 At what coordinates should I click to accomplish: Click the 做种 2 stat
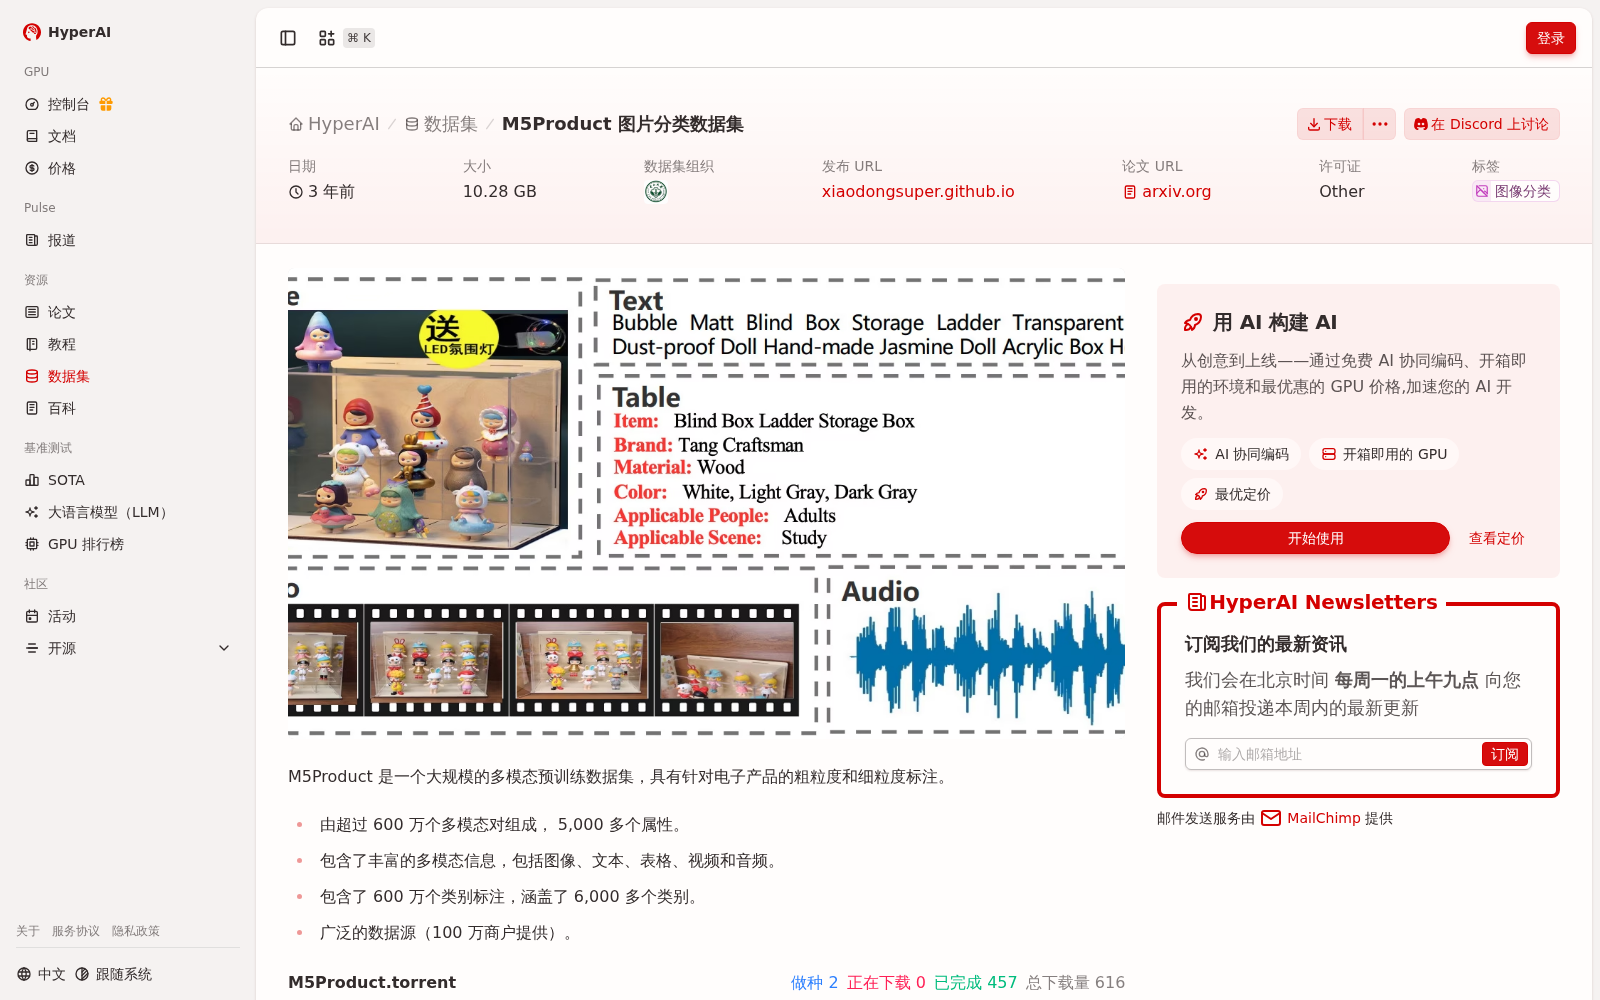pyautogui.click(x=815, y=982)
